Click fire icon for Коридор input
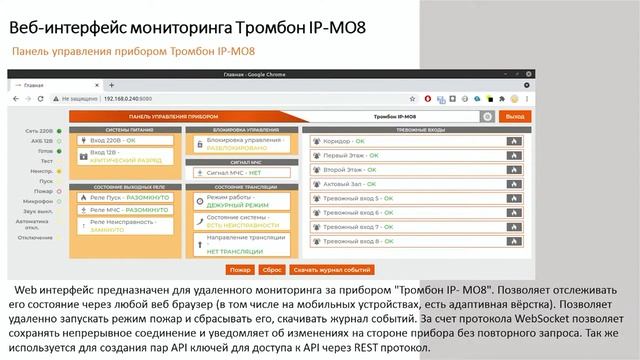This screenshot has height=360, width=640. tap(514, 141)
